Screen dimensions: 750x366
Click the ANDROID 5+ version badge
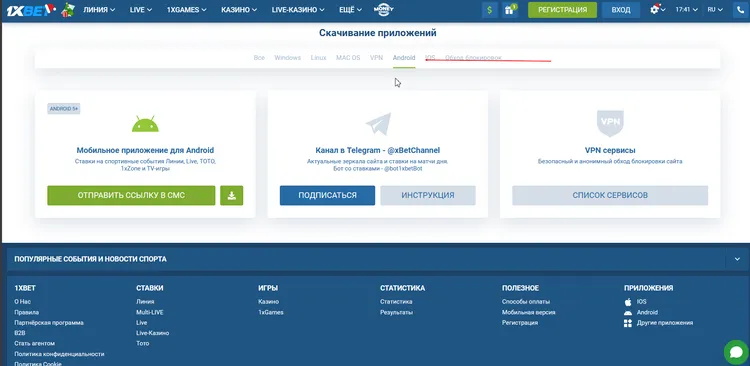(64, 109)
